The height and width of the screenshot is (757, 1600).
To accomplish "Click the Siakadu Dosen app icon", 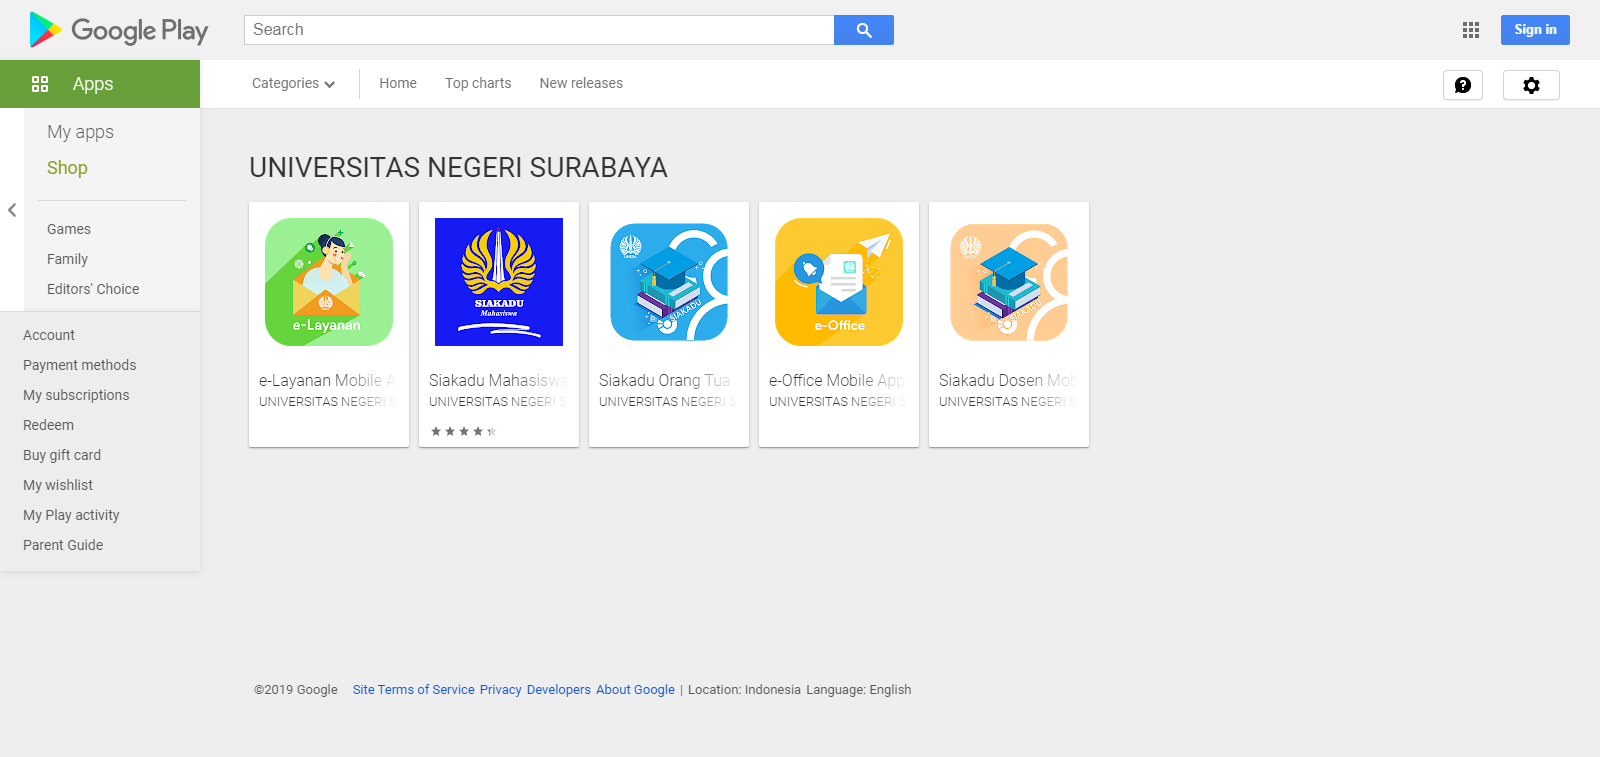I will click(1009, 282).
